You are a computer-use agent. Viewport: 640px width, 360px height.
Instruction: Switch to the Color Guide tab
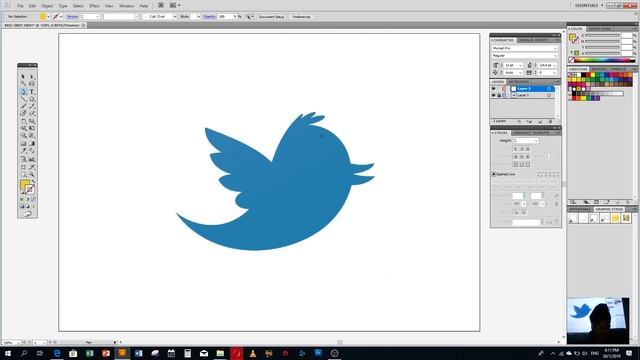[x=599, y=29]
